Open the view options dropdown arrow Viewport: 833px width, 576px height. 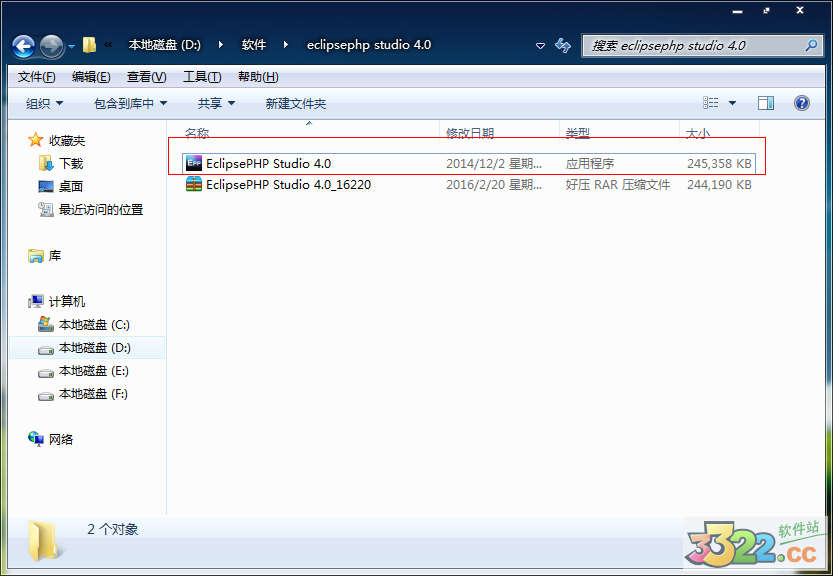point(732,103)
